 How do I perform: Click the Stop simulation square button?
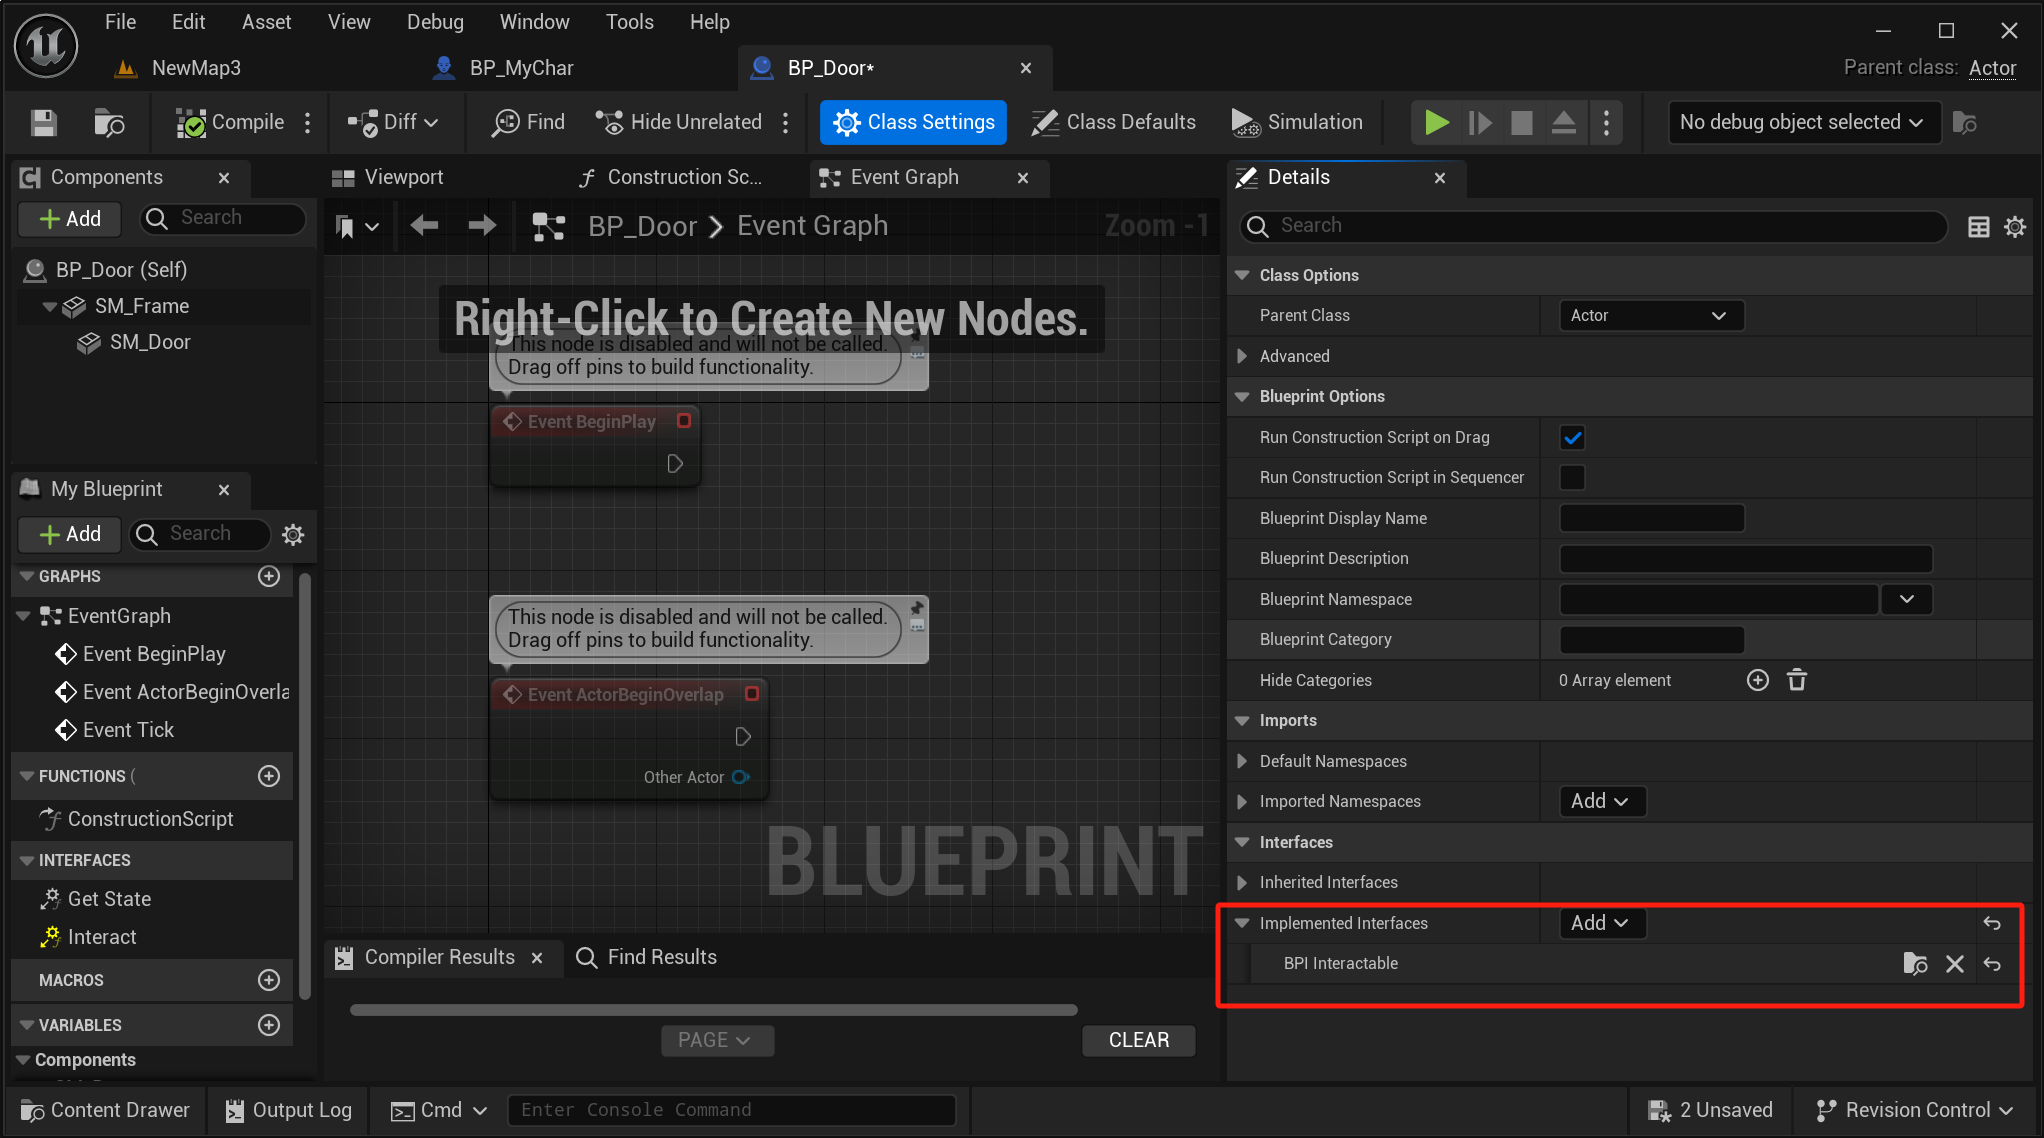1522,122
